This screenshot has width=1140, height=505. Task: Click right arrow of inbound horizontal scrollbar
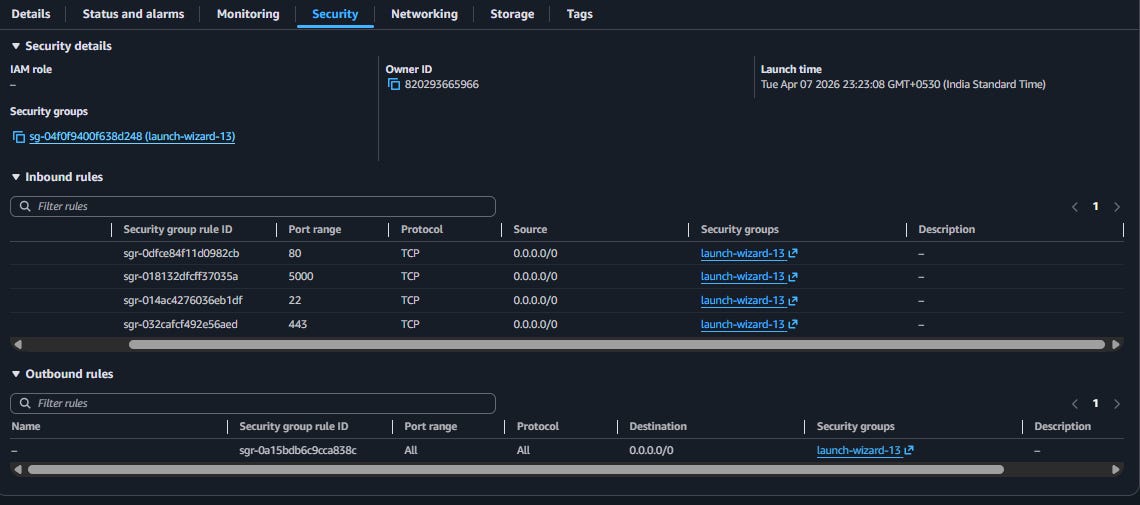point(1116,344)
